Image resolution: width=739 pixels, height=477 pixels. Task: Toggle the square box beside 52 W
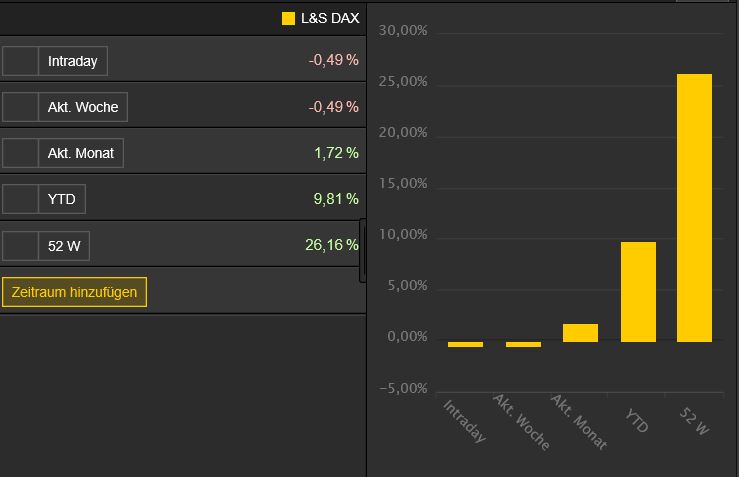[20, 245]
